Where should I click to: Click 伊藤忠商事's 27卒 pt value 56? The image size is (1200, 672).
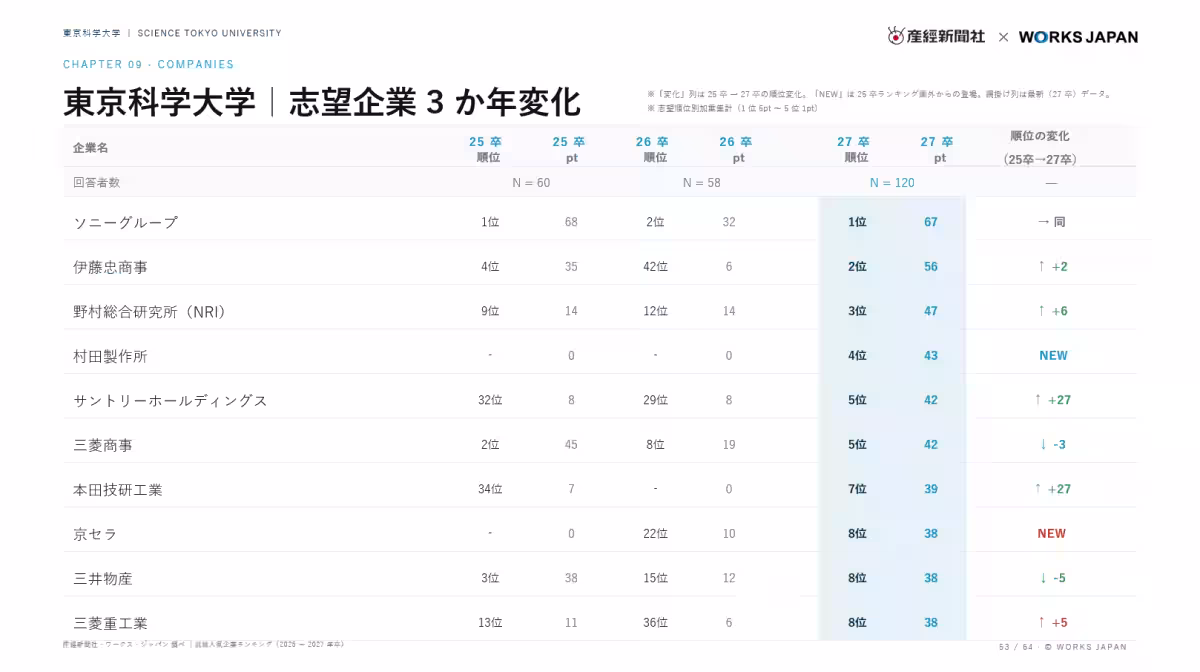pyautogui.click(x=931, y=267)
